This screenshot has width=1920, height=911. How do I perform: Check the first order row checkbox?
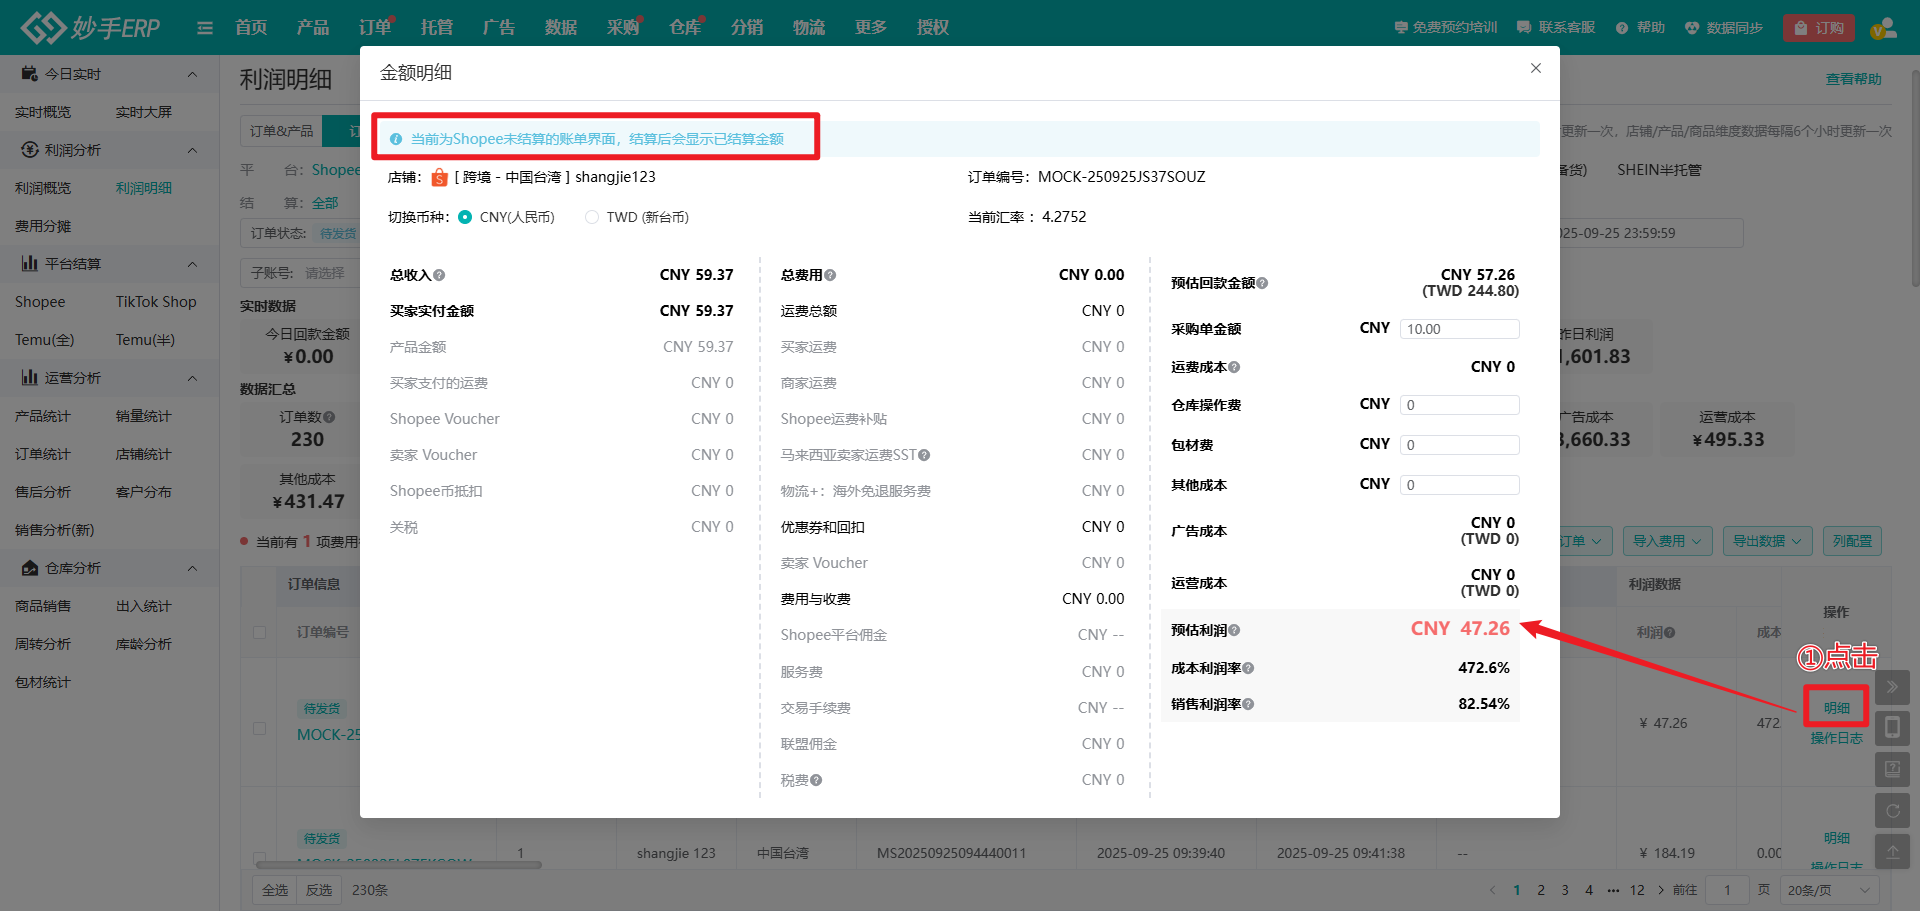click(x=260, y=728)
